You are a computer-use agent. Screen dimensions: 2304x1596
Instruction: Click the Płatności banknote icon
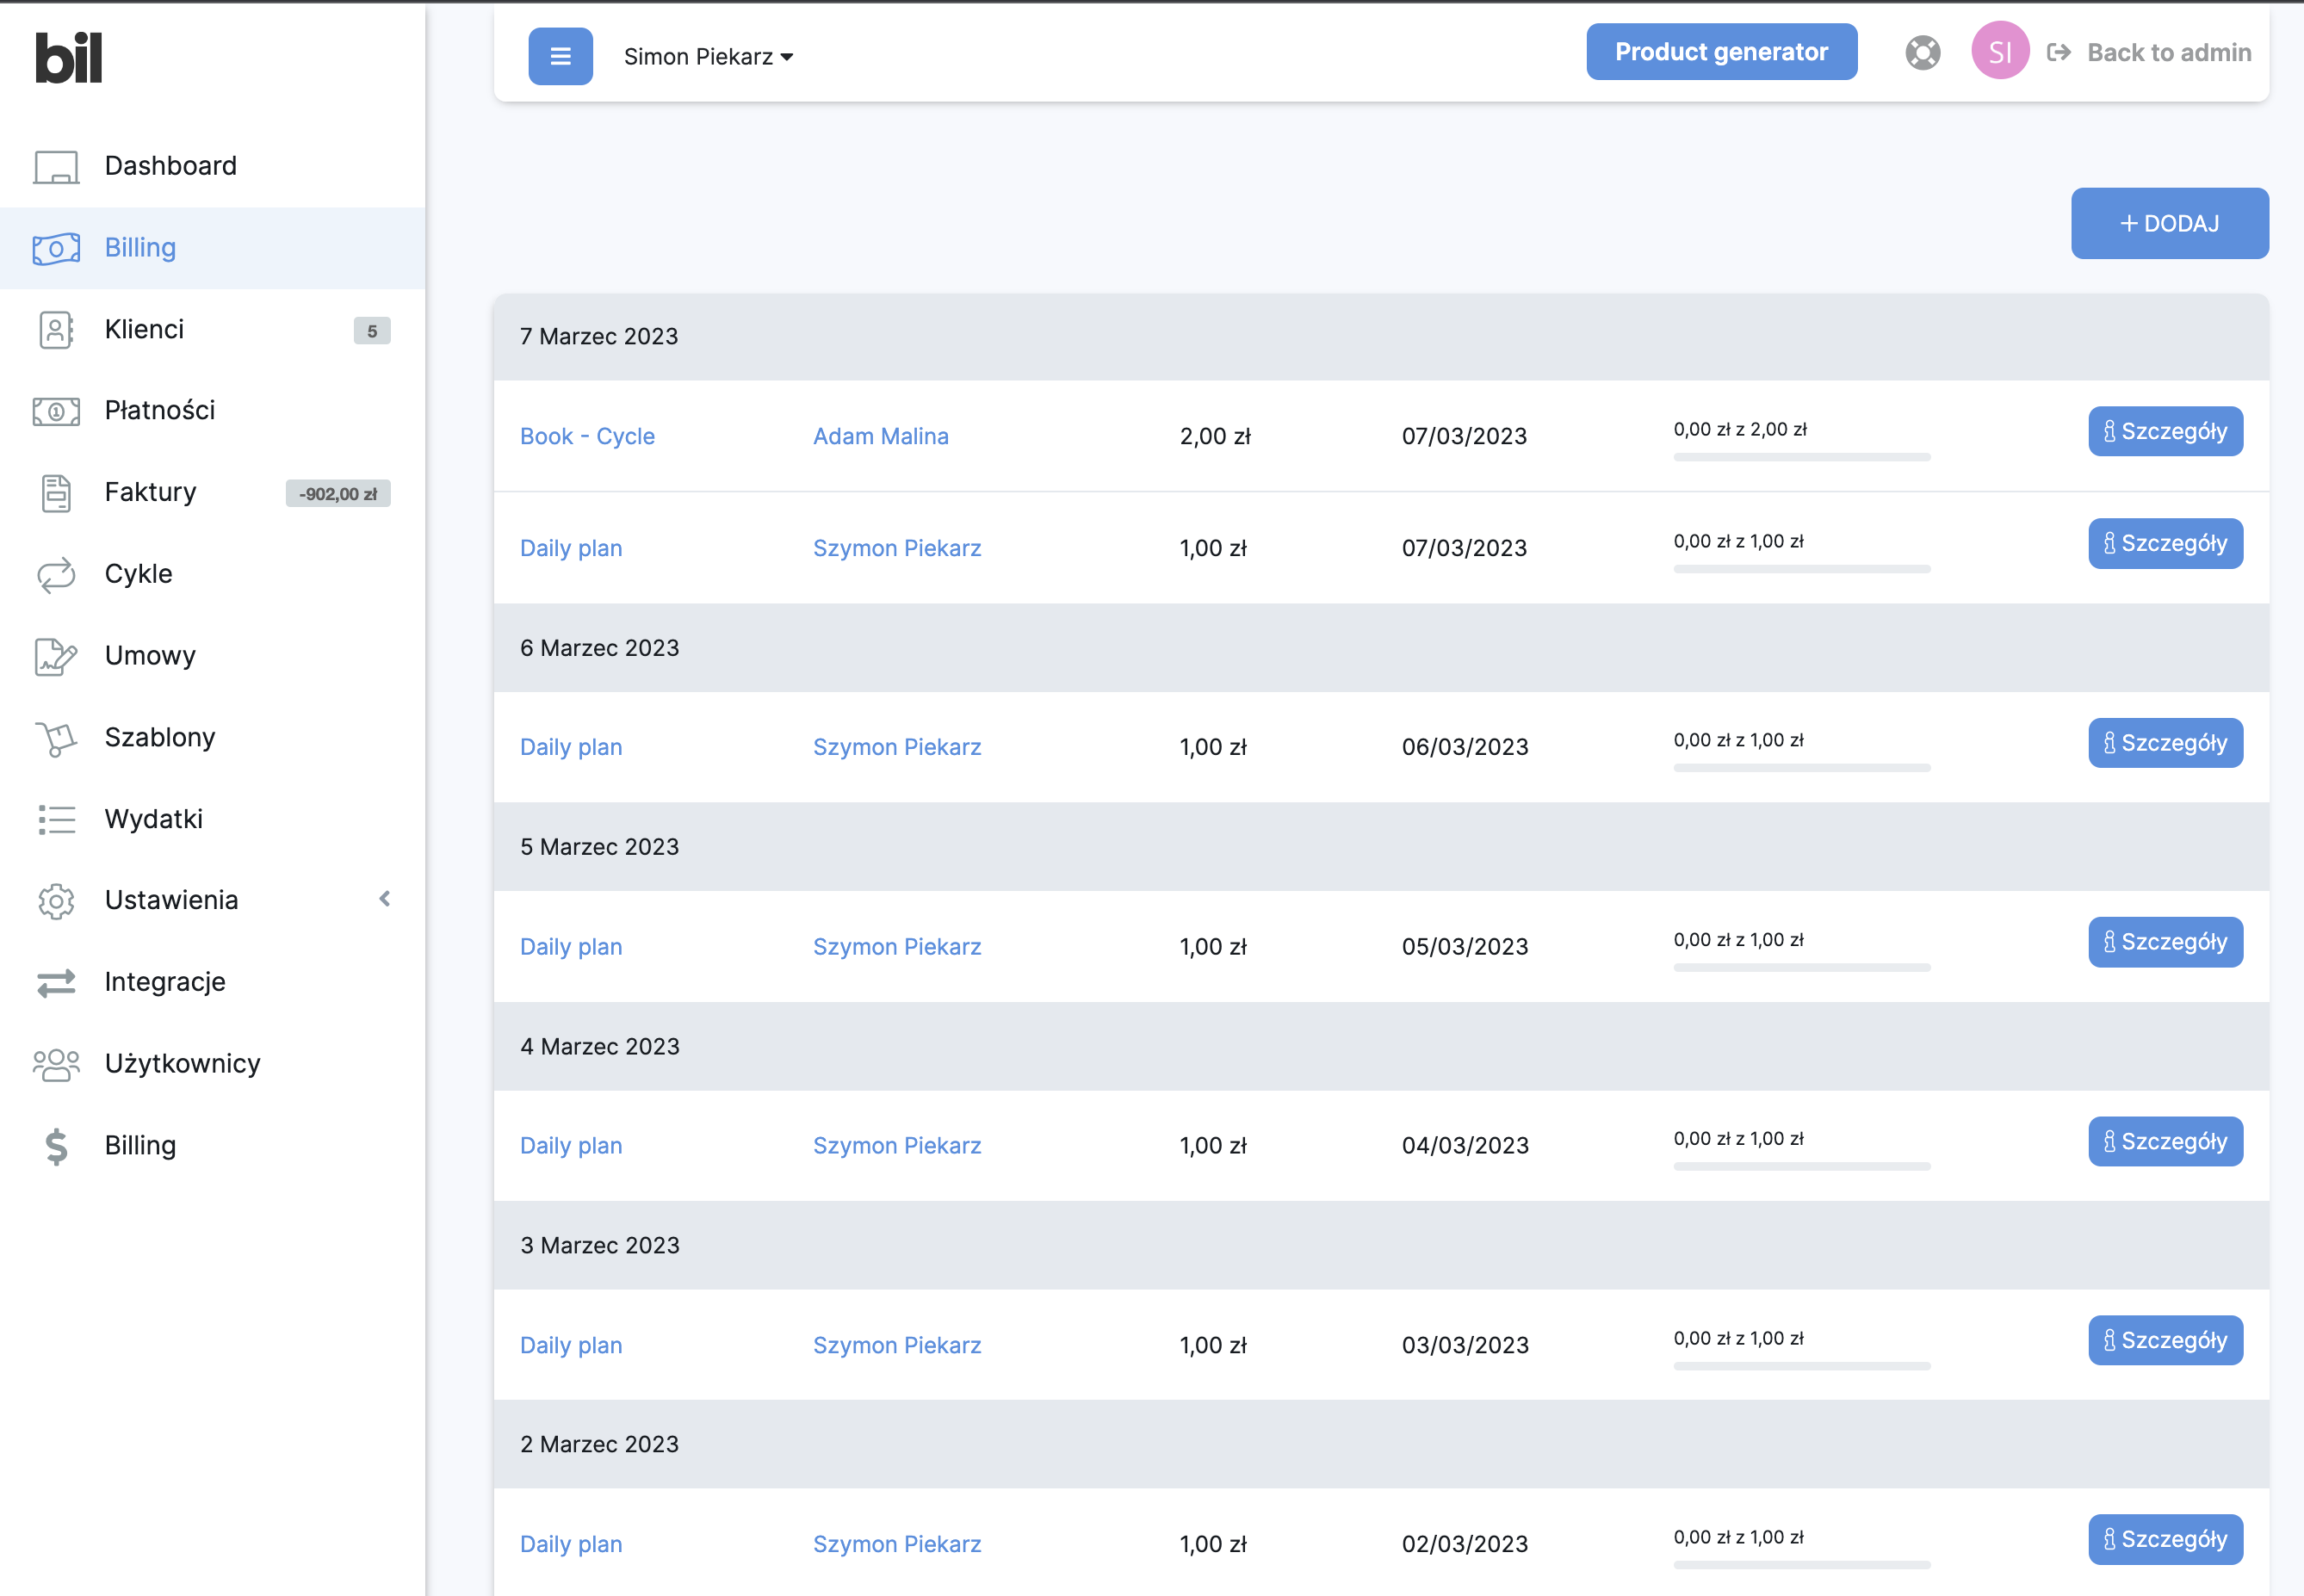pyautogui.click(x=56, y=411)
